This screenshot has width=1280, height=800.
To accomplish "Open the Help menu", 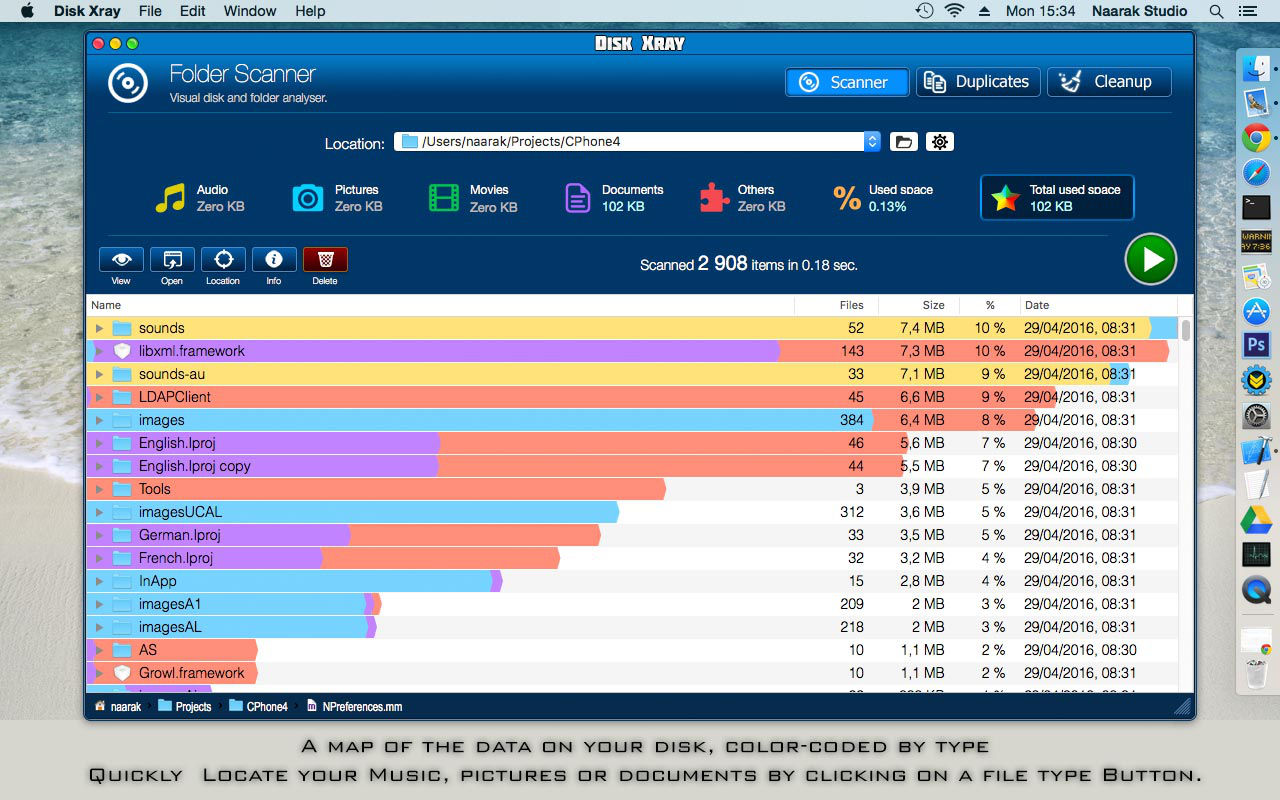I will click(310, 11).
